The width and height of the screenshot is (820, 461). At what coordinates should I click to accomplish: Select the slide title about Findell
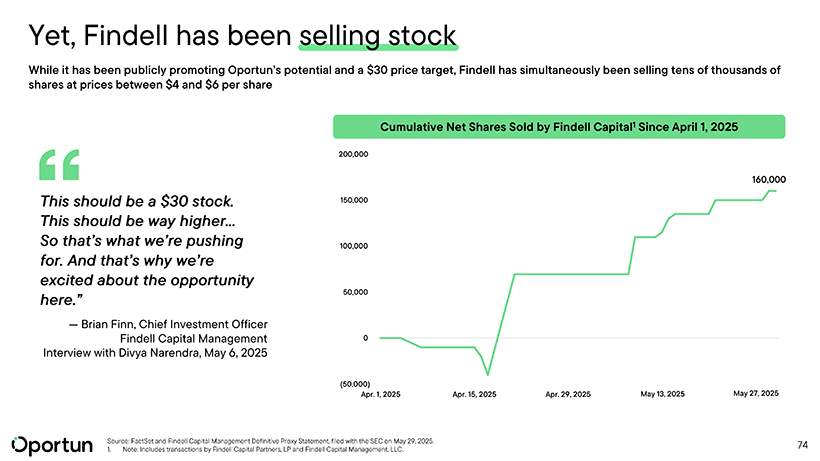(x=243, y=37)
